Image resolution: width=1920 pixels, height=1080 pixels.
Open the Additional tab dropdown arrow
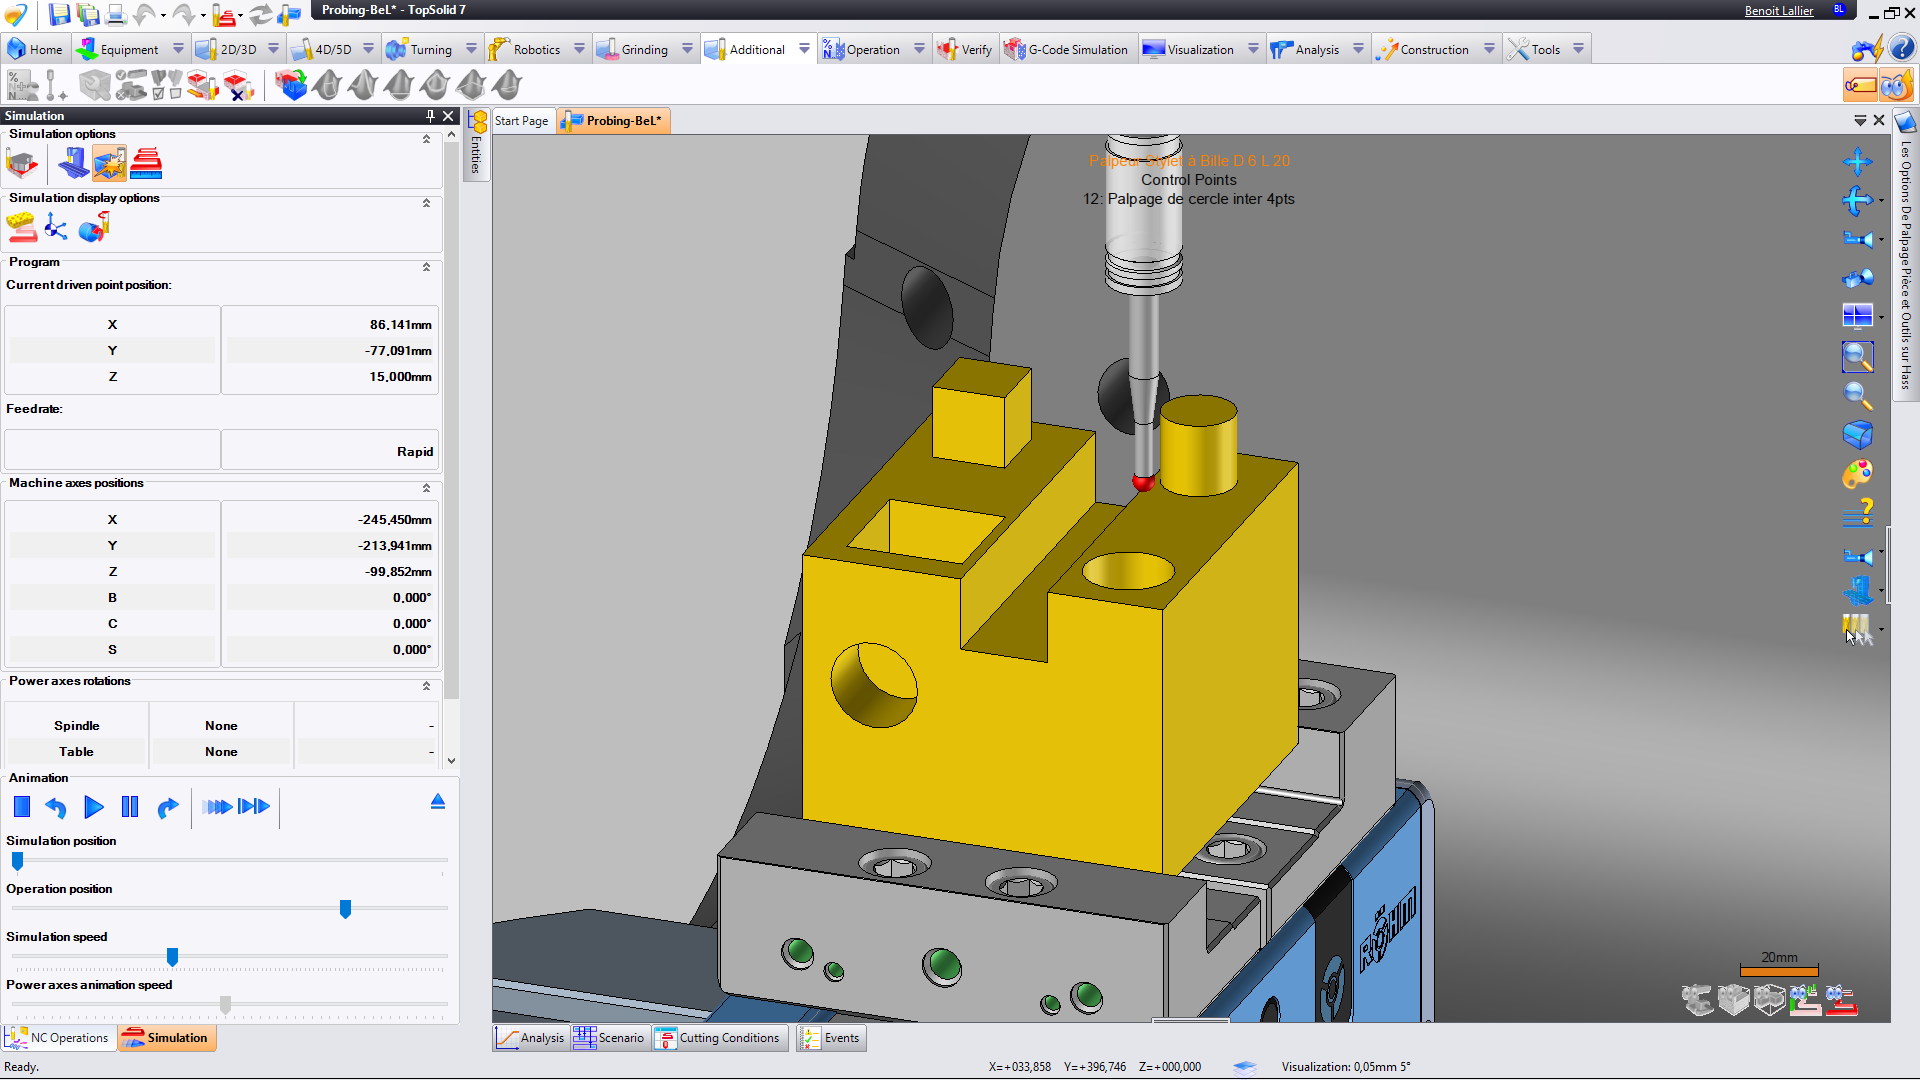(x=804, y=49)
